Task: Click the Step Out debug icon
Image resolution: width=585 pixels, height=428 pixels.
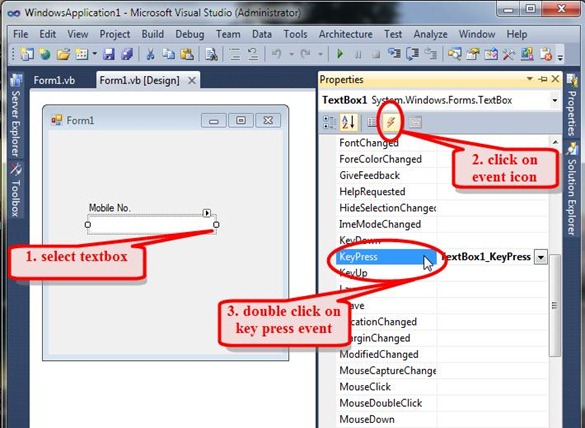Action: pyautogui.click(x=431, y=54)
